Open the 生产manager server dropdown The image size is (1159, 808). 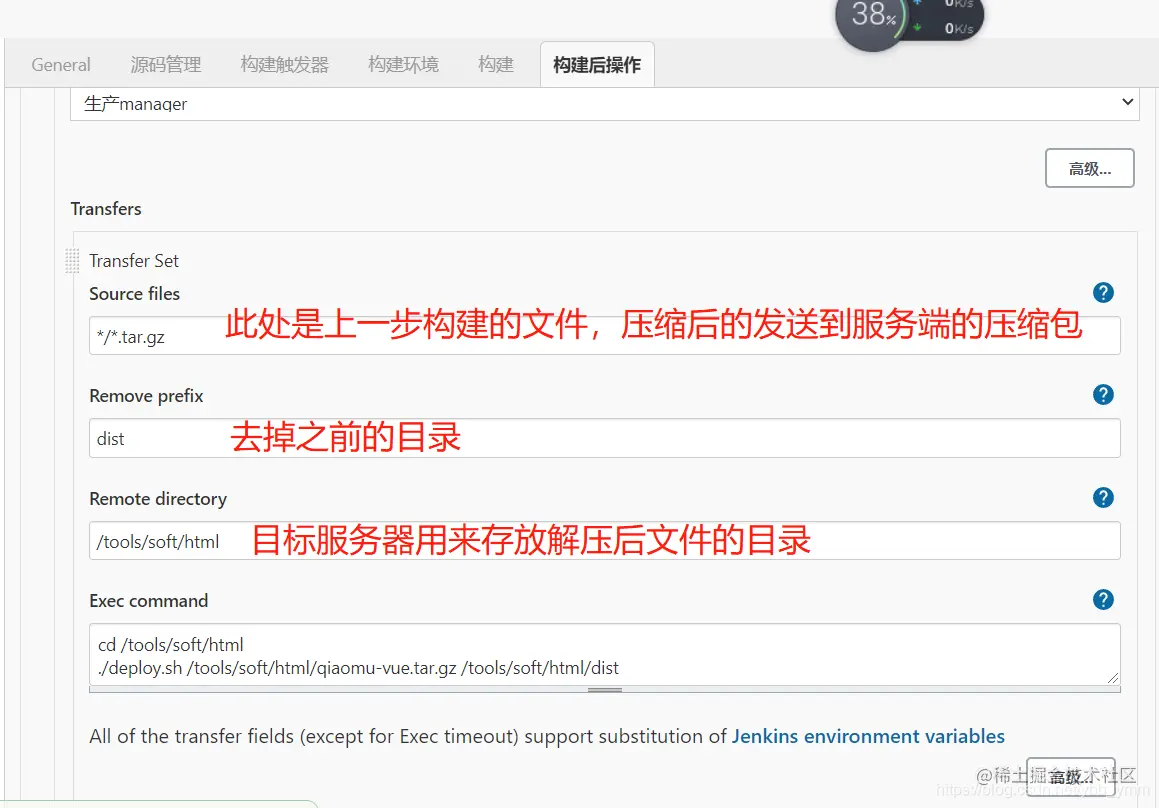605,103
